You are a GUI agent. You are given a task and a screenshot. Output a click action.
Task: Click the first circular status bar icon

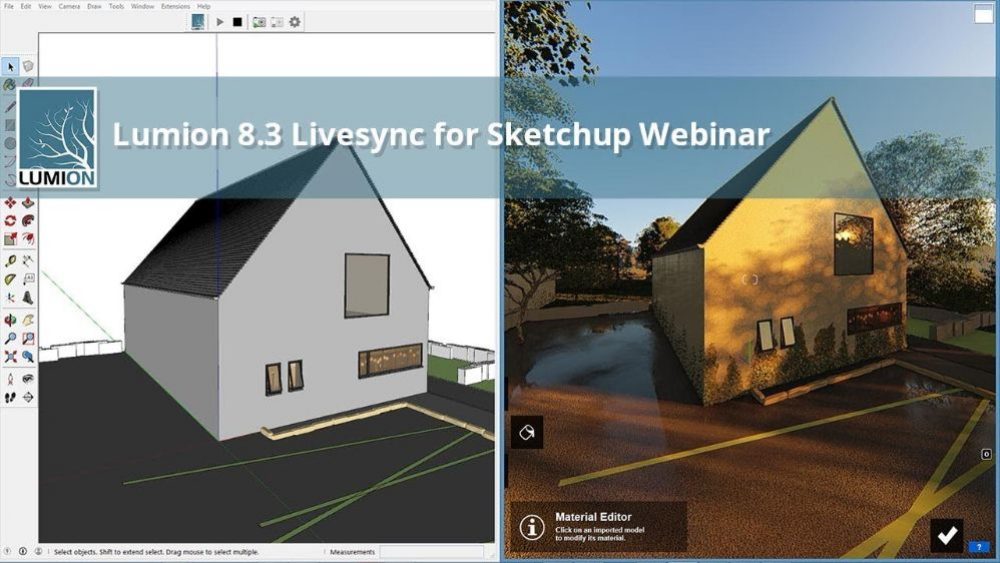pos(8,552)
